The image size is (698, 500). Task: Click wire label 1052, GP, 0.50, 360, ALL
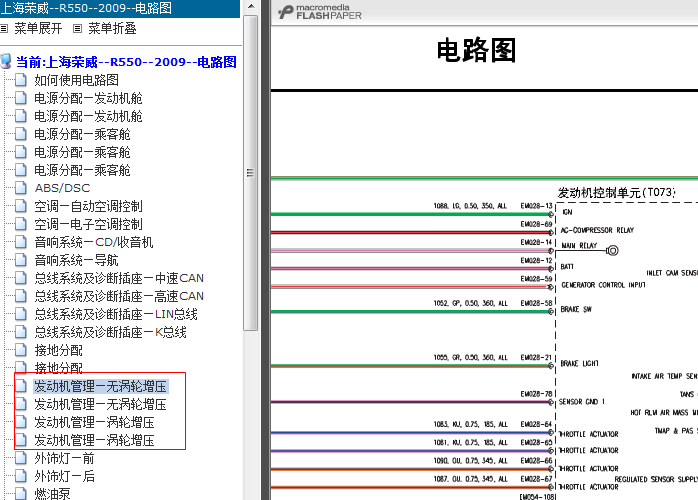point(471,303)
